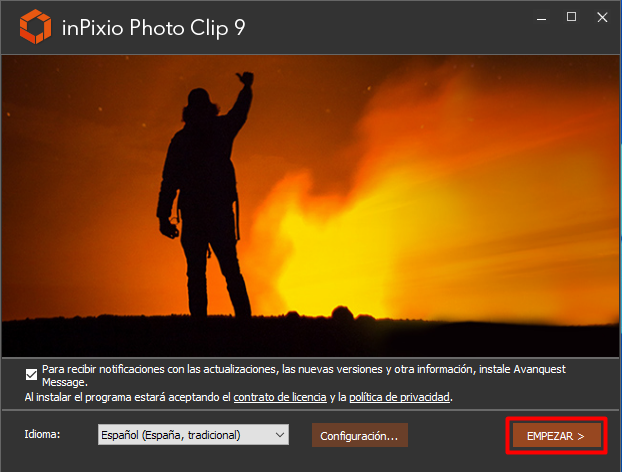Viewport: 622px width, 472px height.
Task: Open the Idioma language dropdown
Action: pos(193,435)
